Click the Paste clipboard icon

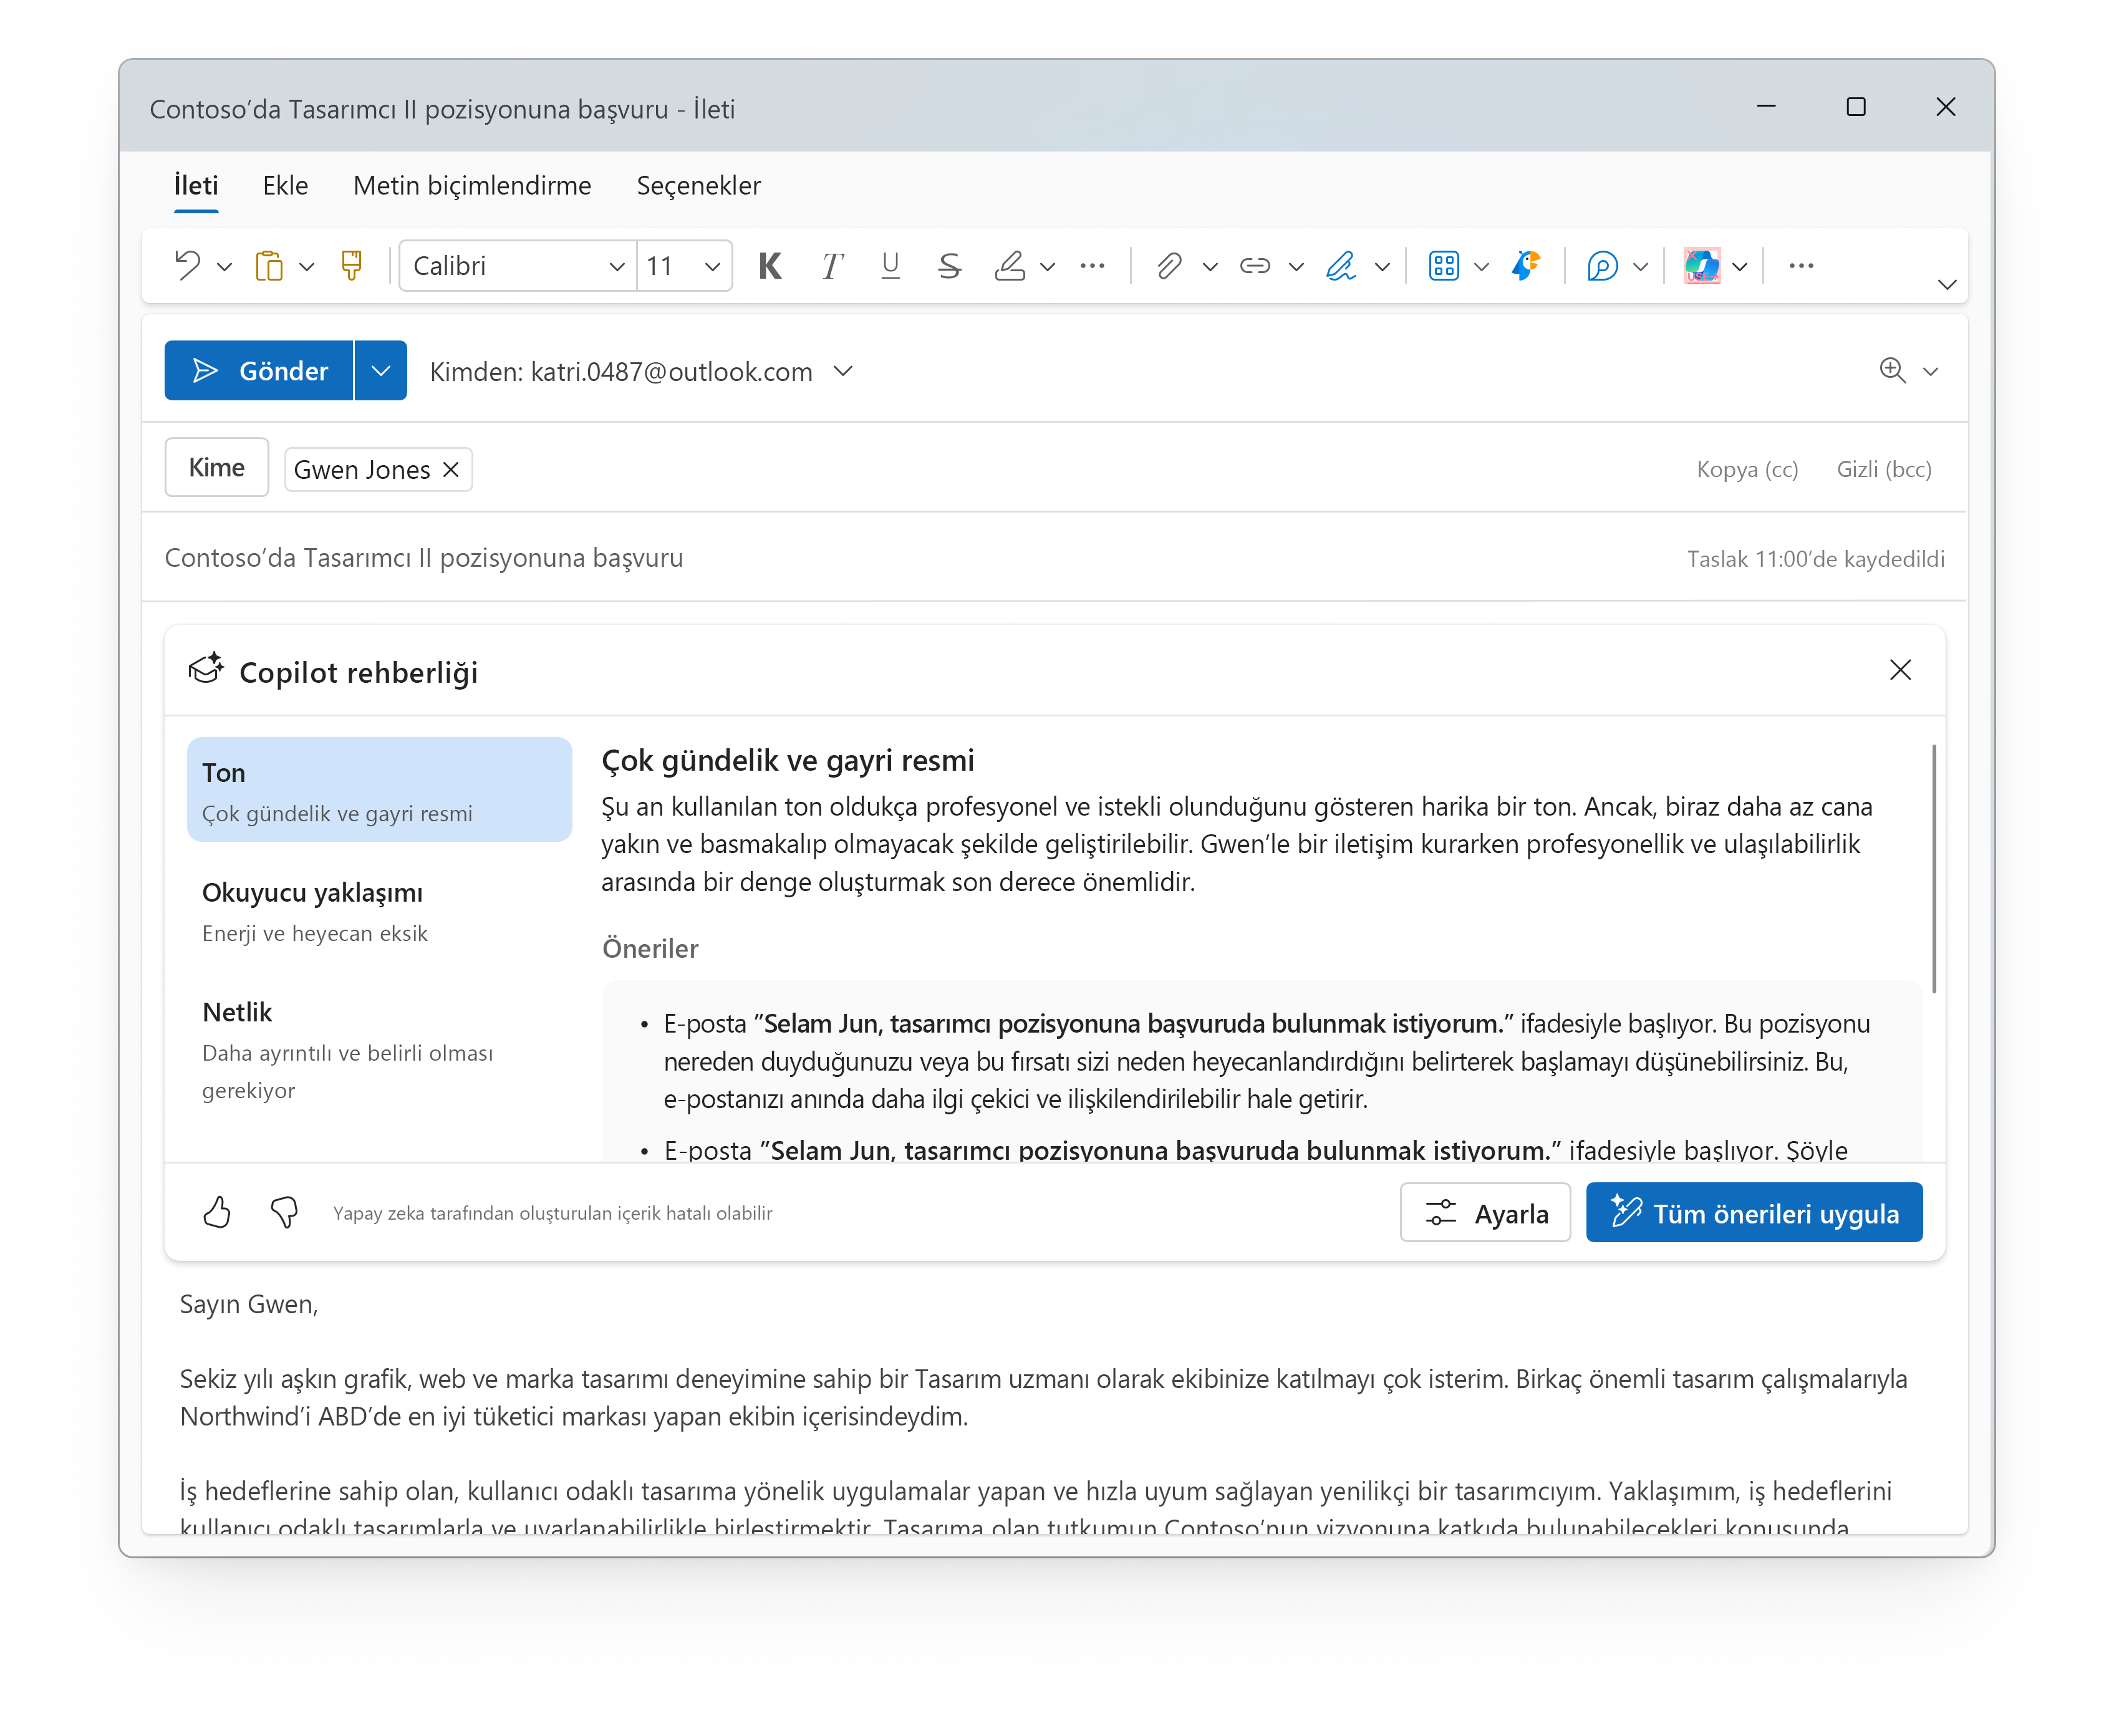click(269, 265)
